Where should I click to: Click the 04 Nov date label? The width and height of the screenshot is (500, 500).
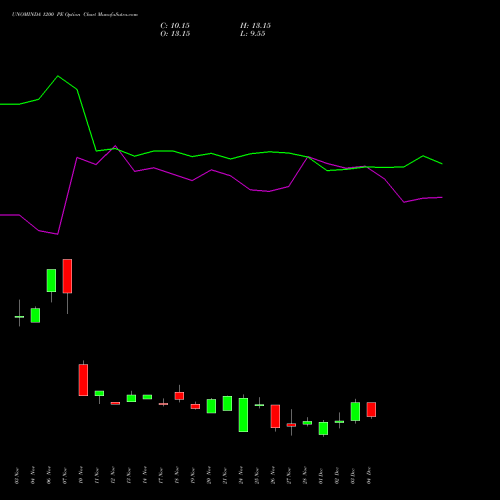pyautogui.click(x=33, y=476)
